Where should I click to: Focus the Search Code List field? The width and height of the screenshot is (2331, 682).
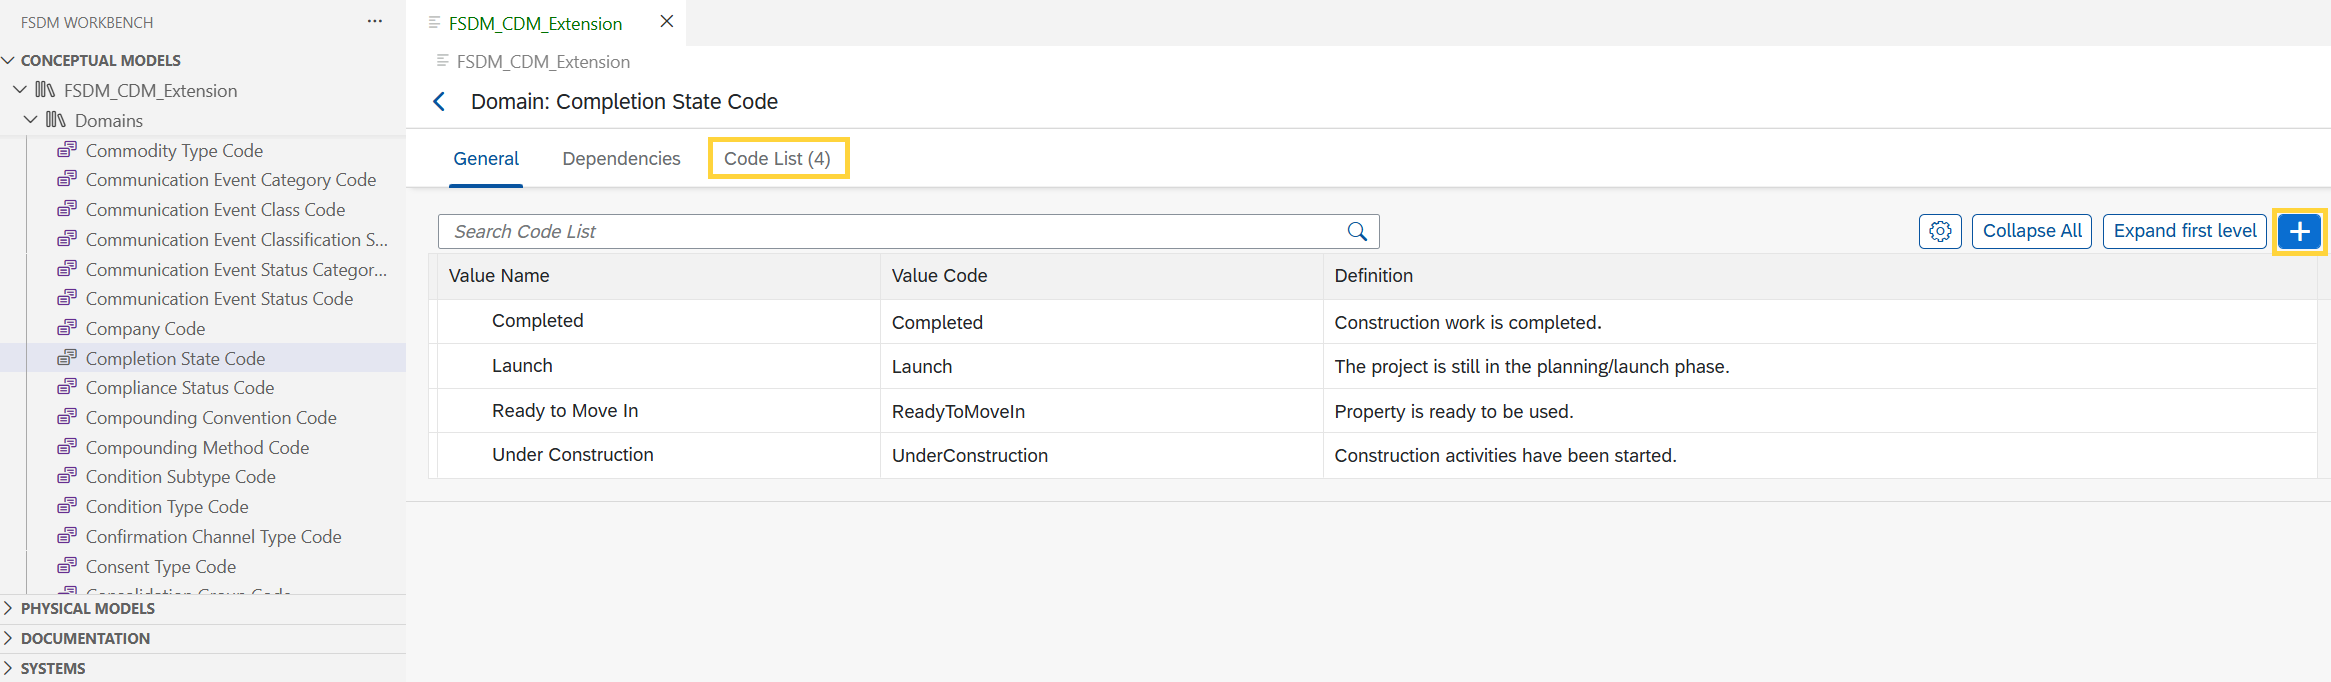click(x=908, y=231)
